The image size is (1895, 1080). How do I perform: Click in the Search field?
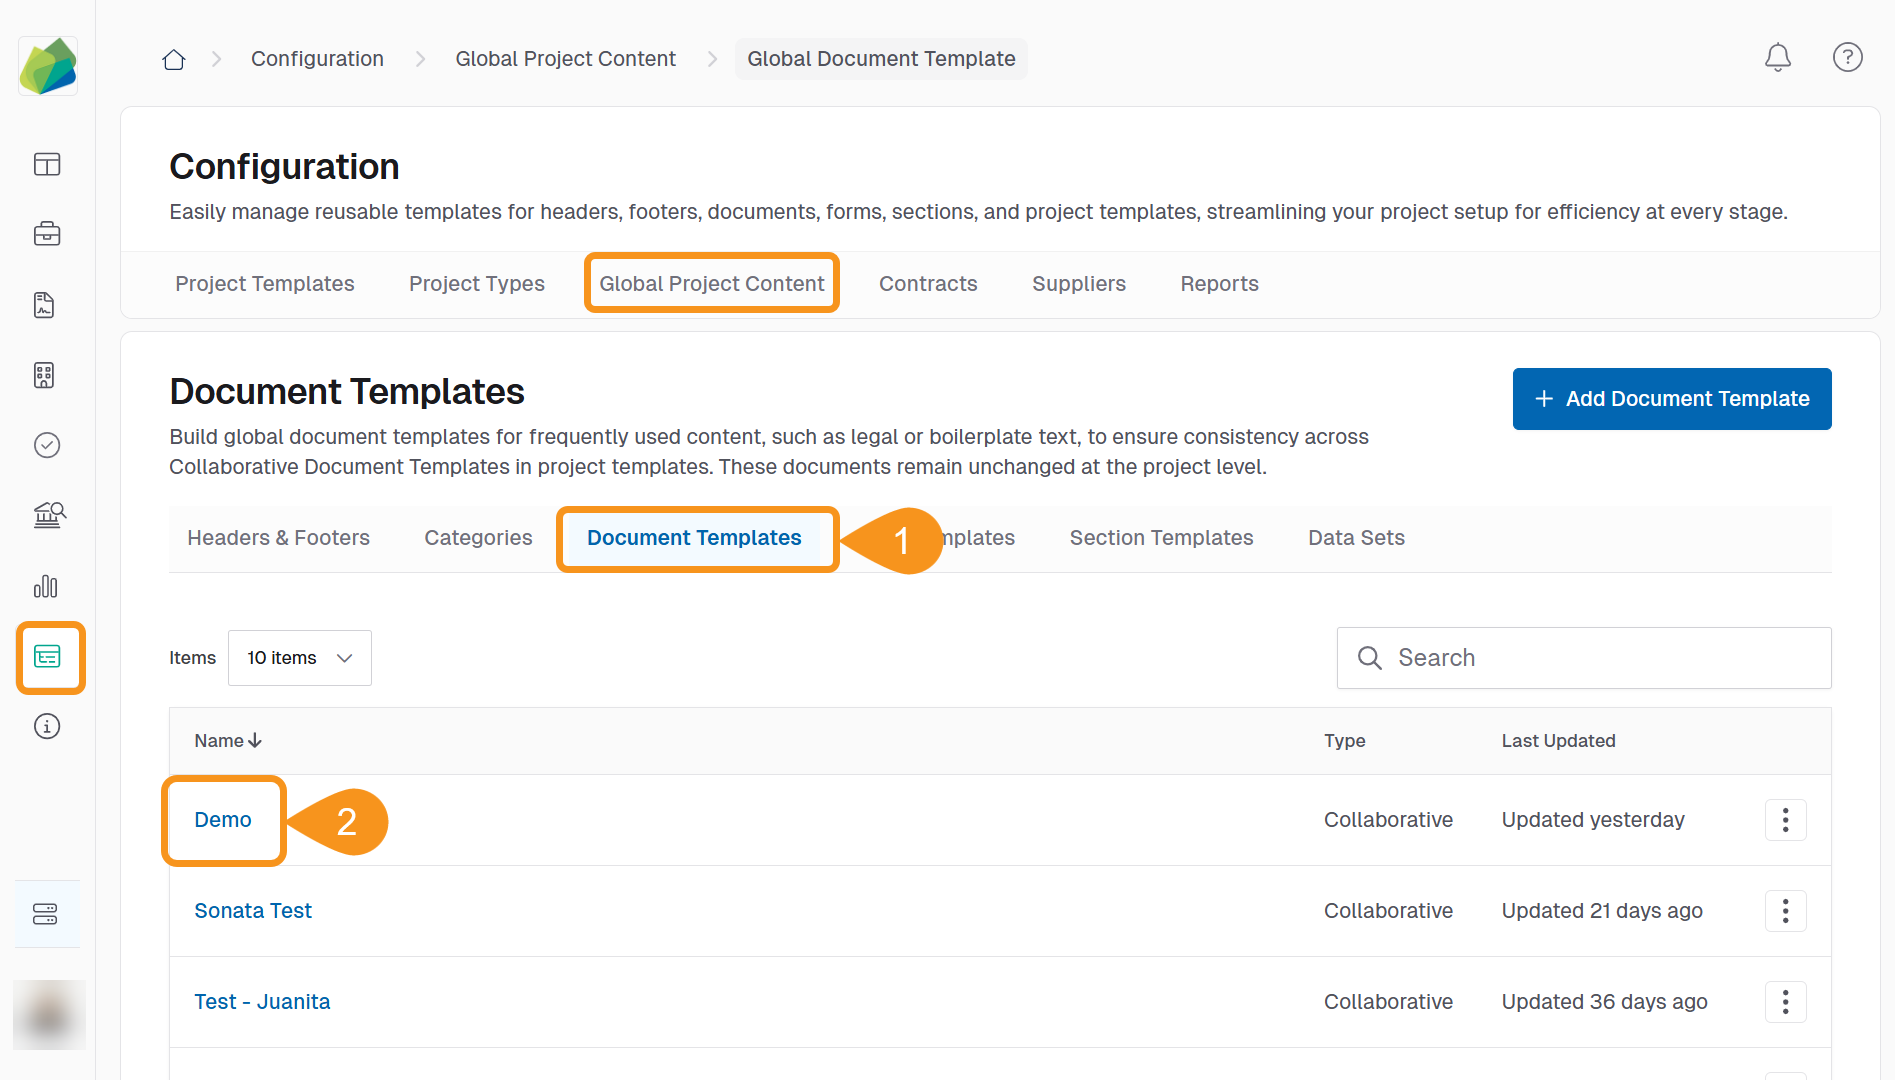(x=1600, y=658)
